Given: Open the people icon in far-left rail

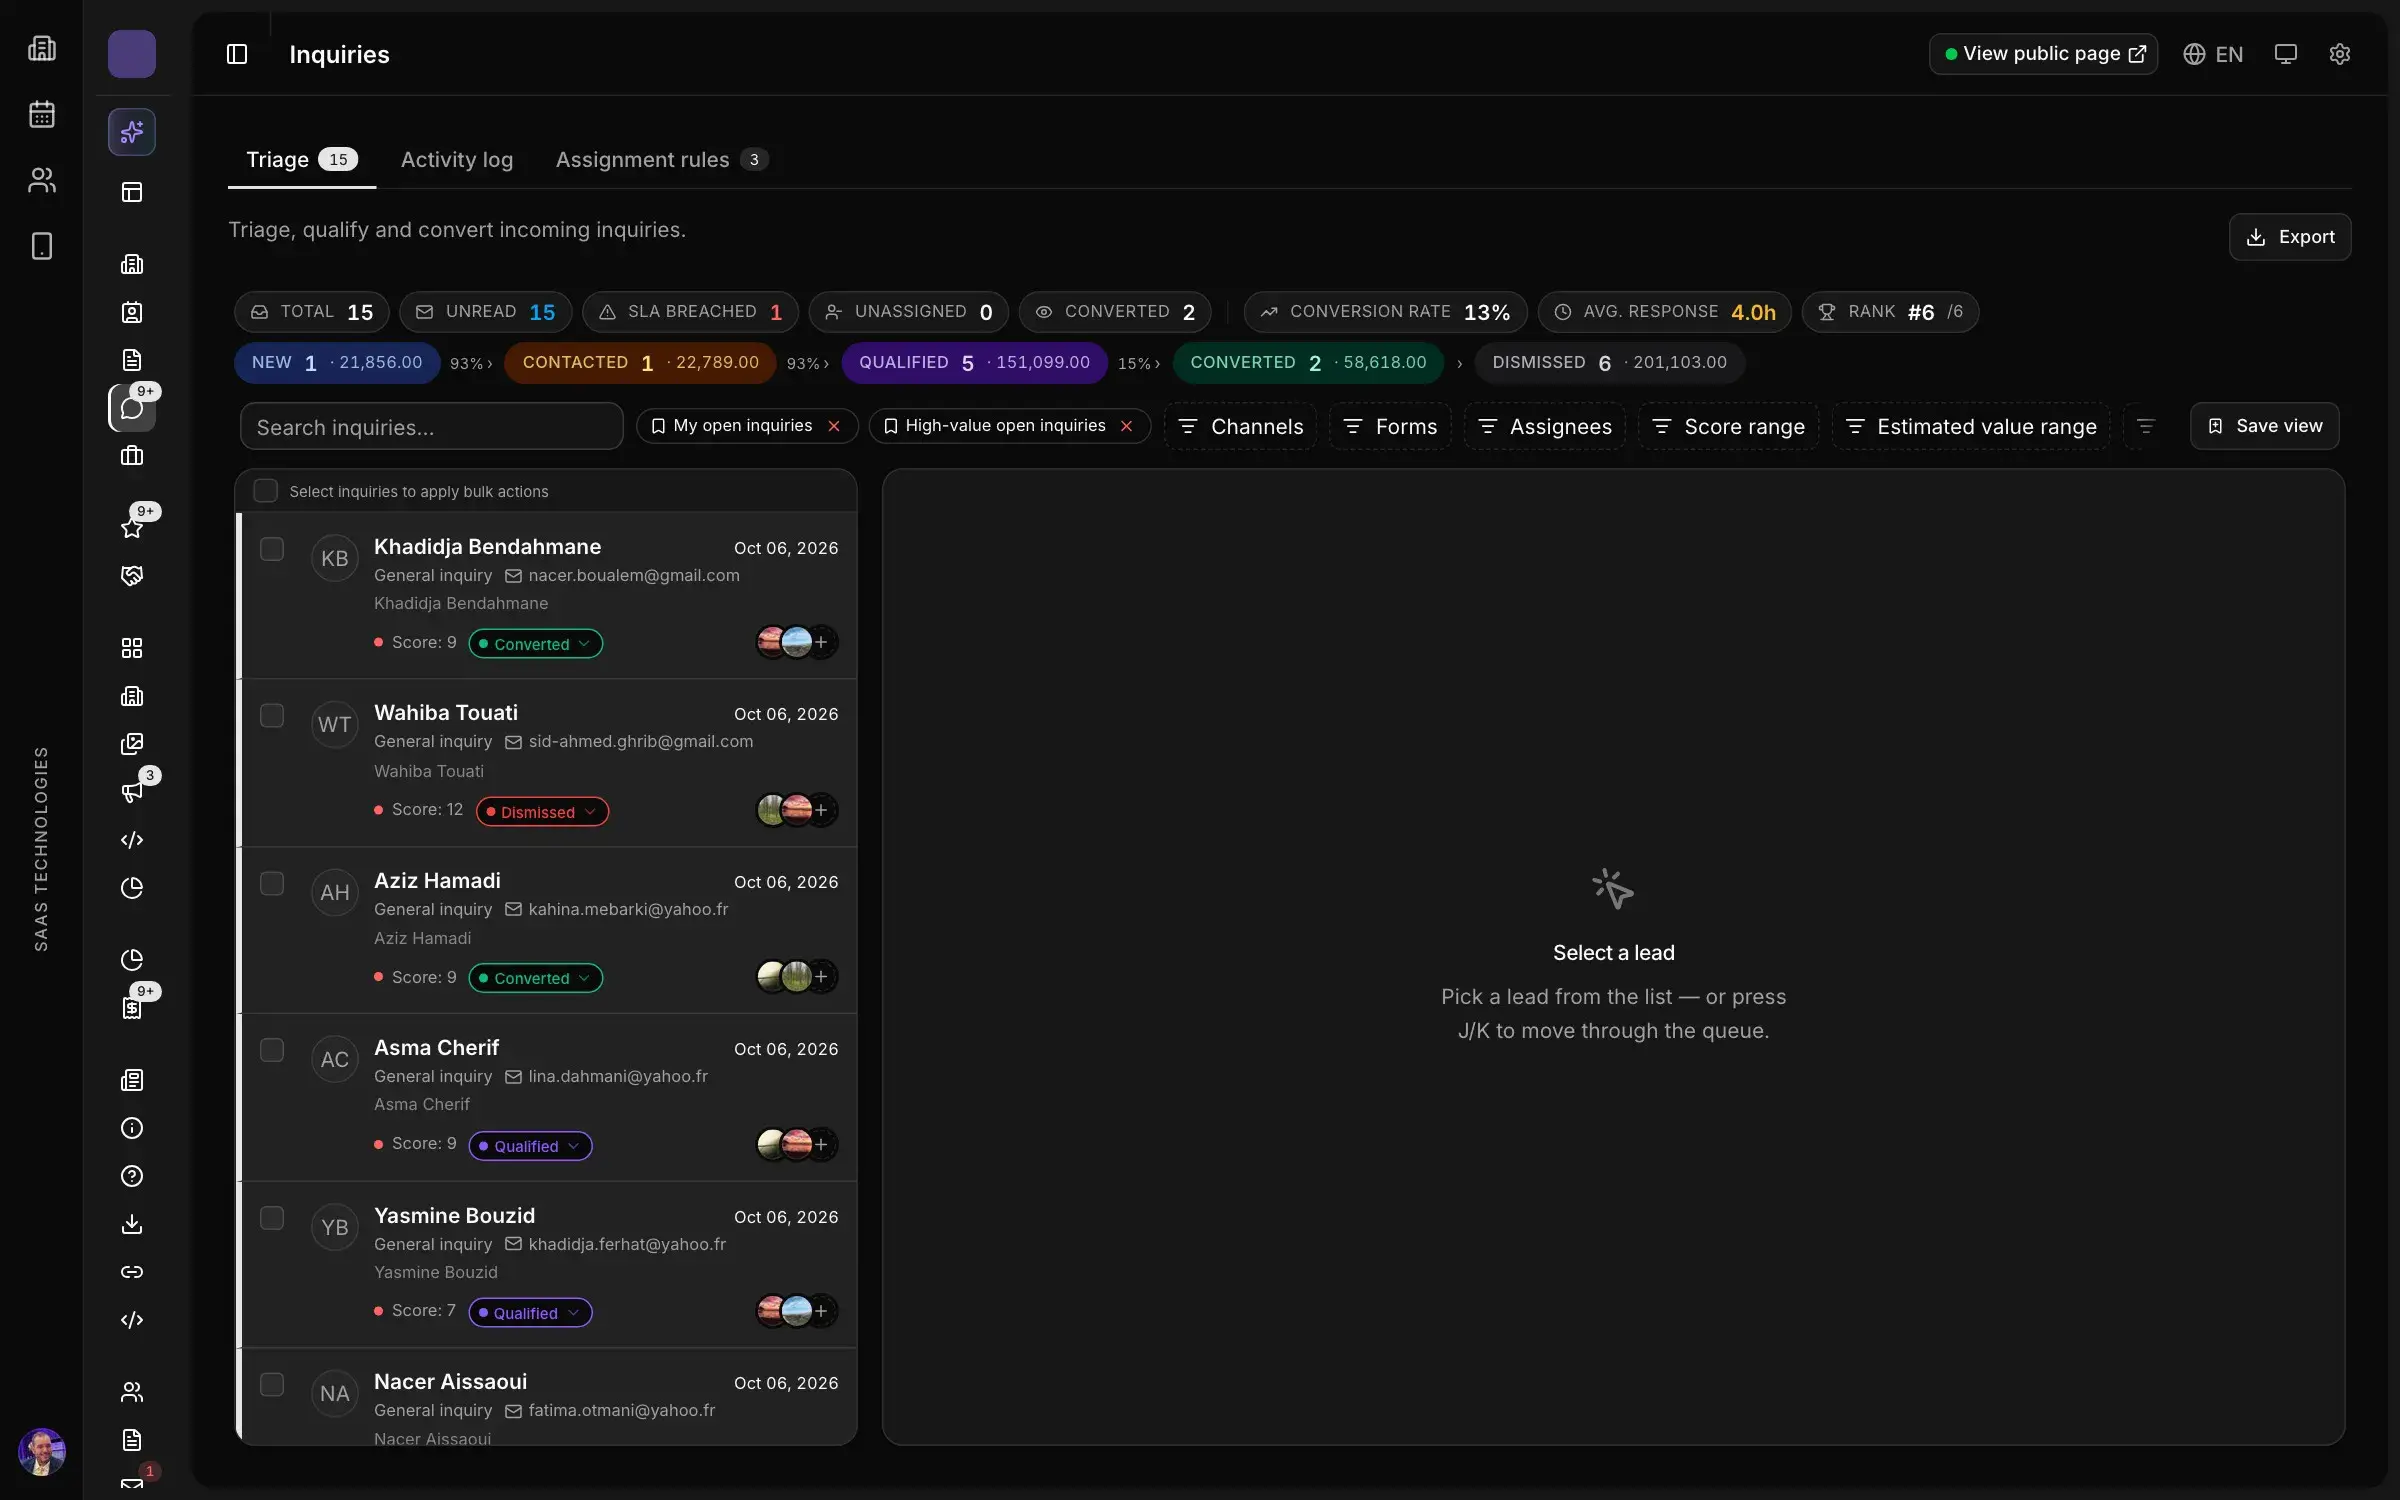Looking at the screenshot, I should (41, 180).
